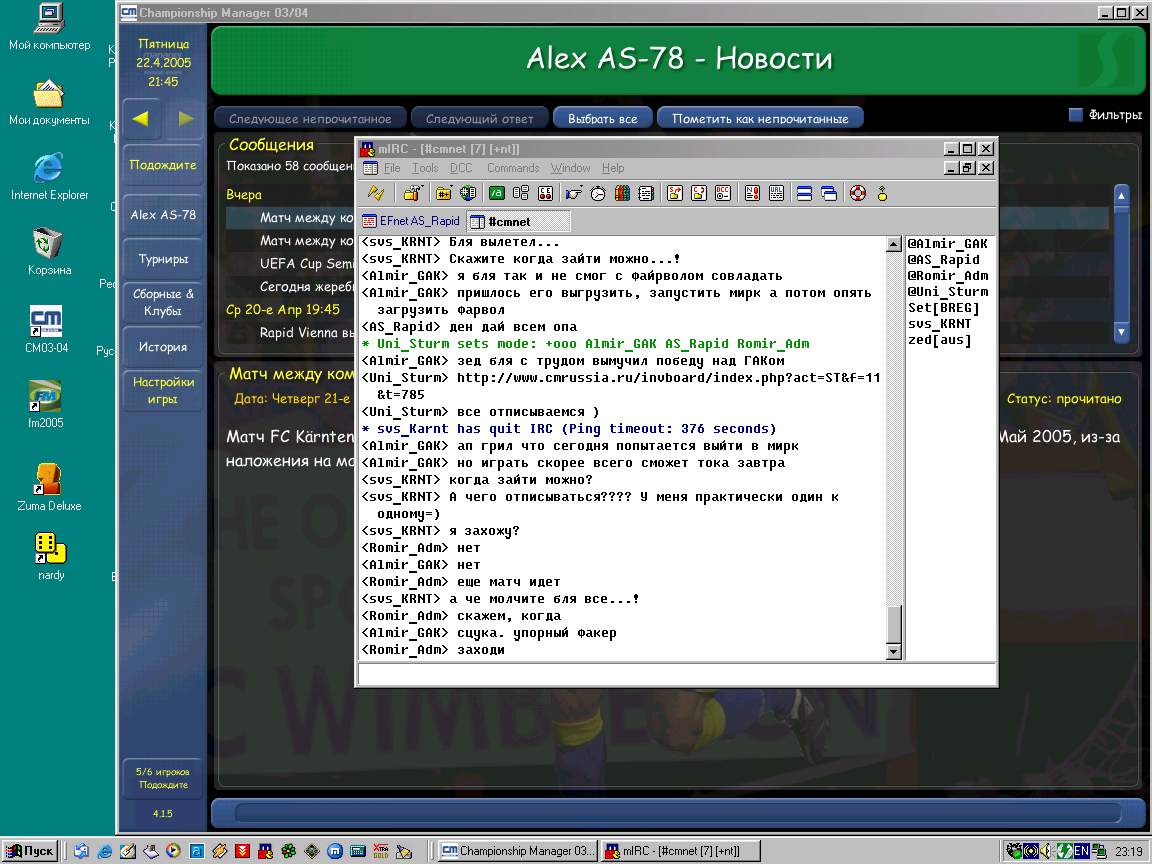The height and width of the screenshot is (864, 1152).
Task: Select Set[BREG] in the nick list
Action: tap(943, 308)
